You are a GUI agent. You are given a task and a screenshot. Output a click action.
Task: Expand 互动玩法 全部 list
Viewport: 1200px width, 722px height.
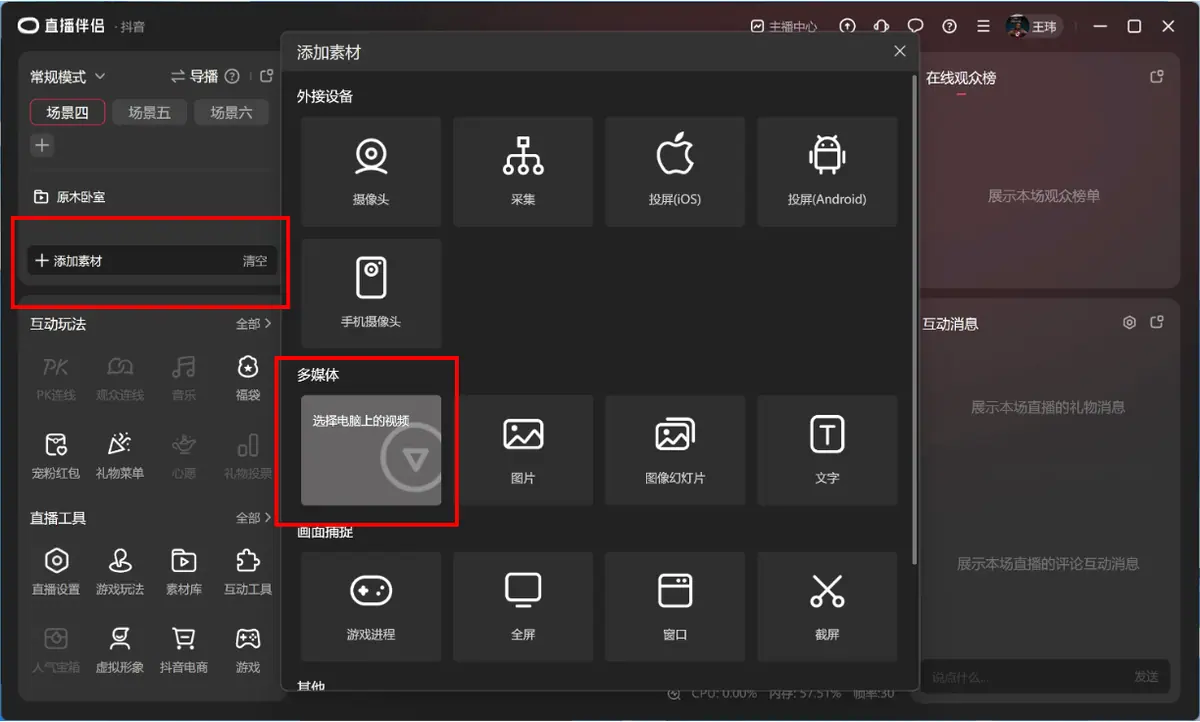click(x=254, y=324)
